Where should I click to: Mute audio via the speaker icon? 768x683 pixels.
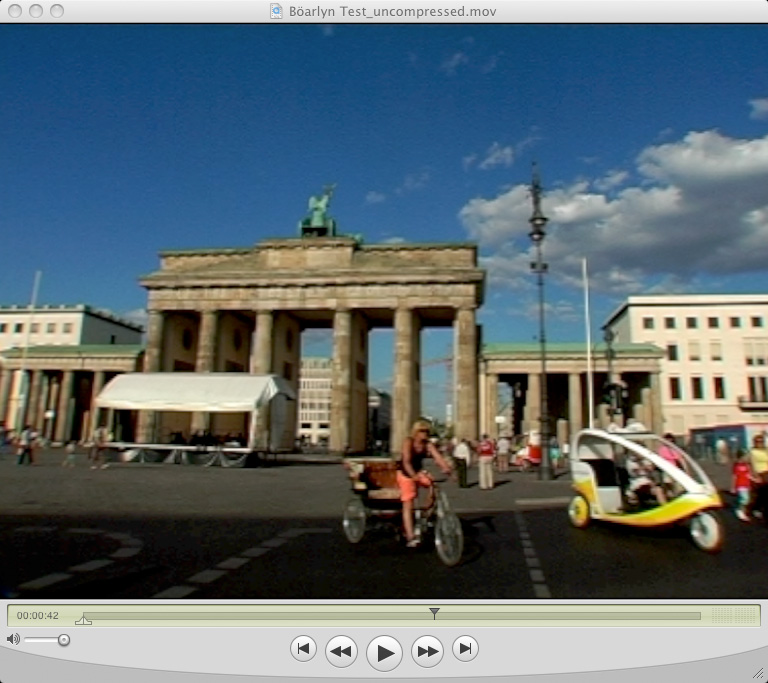[13, 639]
